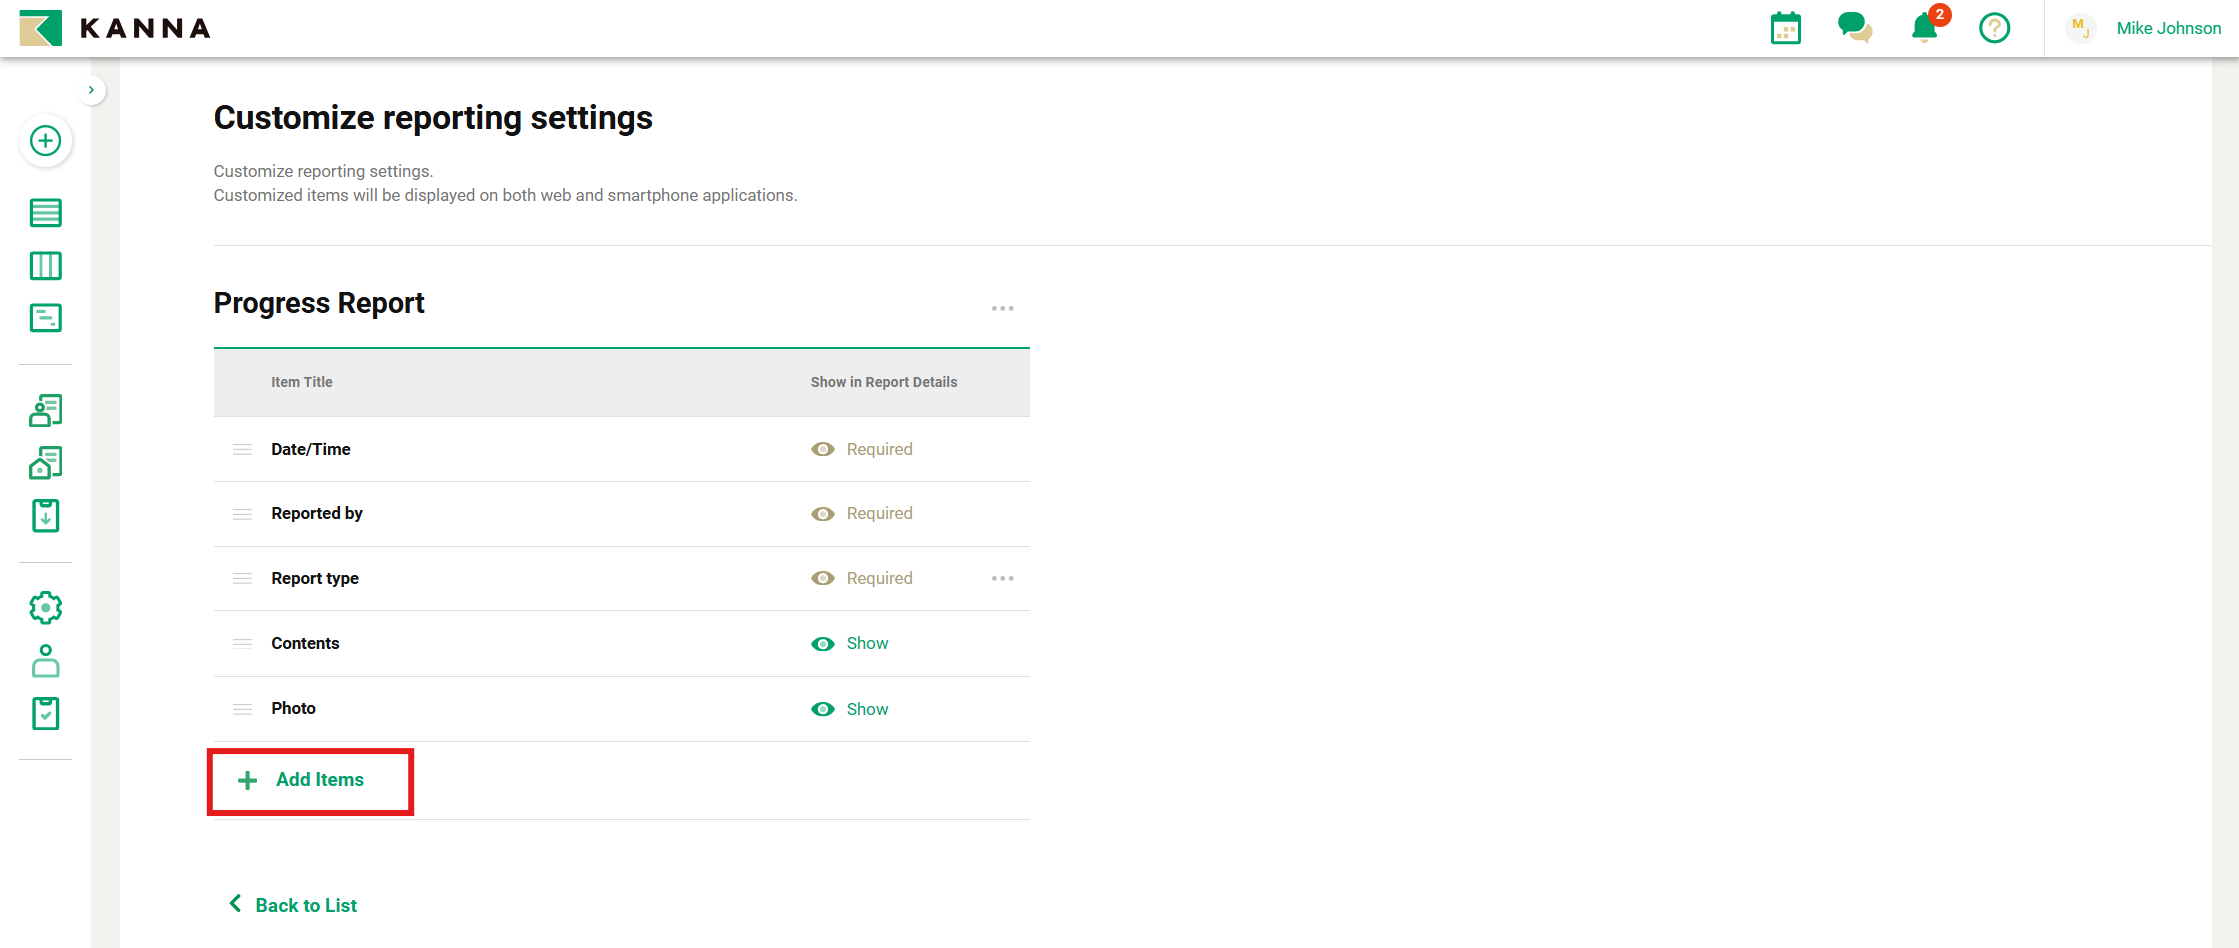Click the eye icon for Date/Time row
Screen dimensions: 2239x948
(822, 450)
